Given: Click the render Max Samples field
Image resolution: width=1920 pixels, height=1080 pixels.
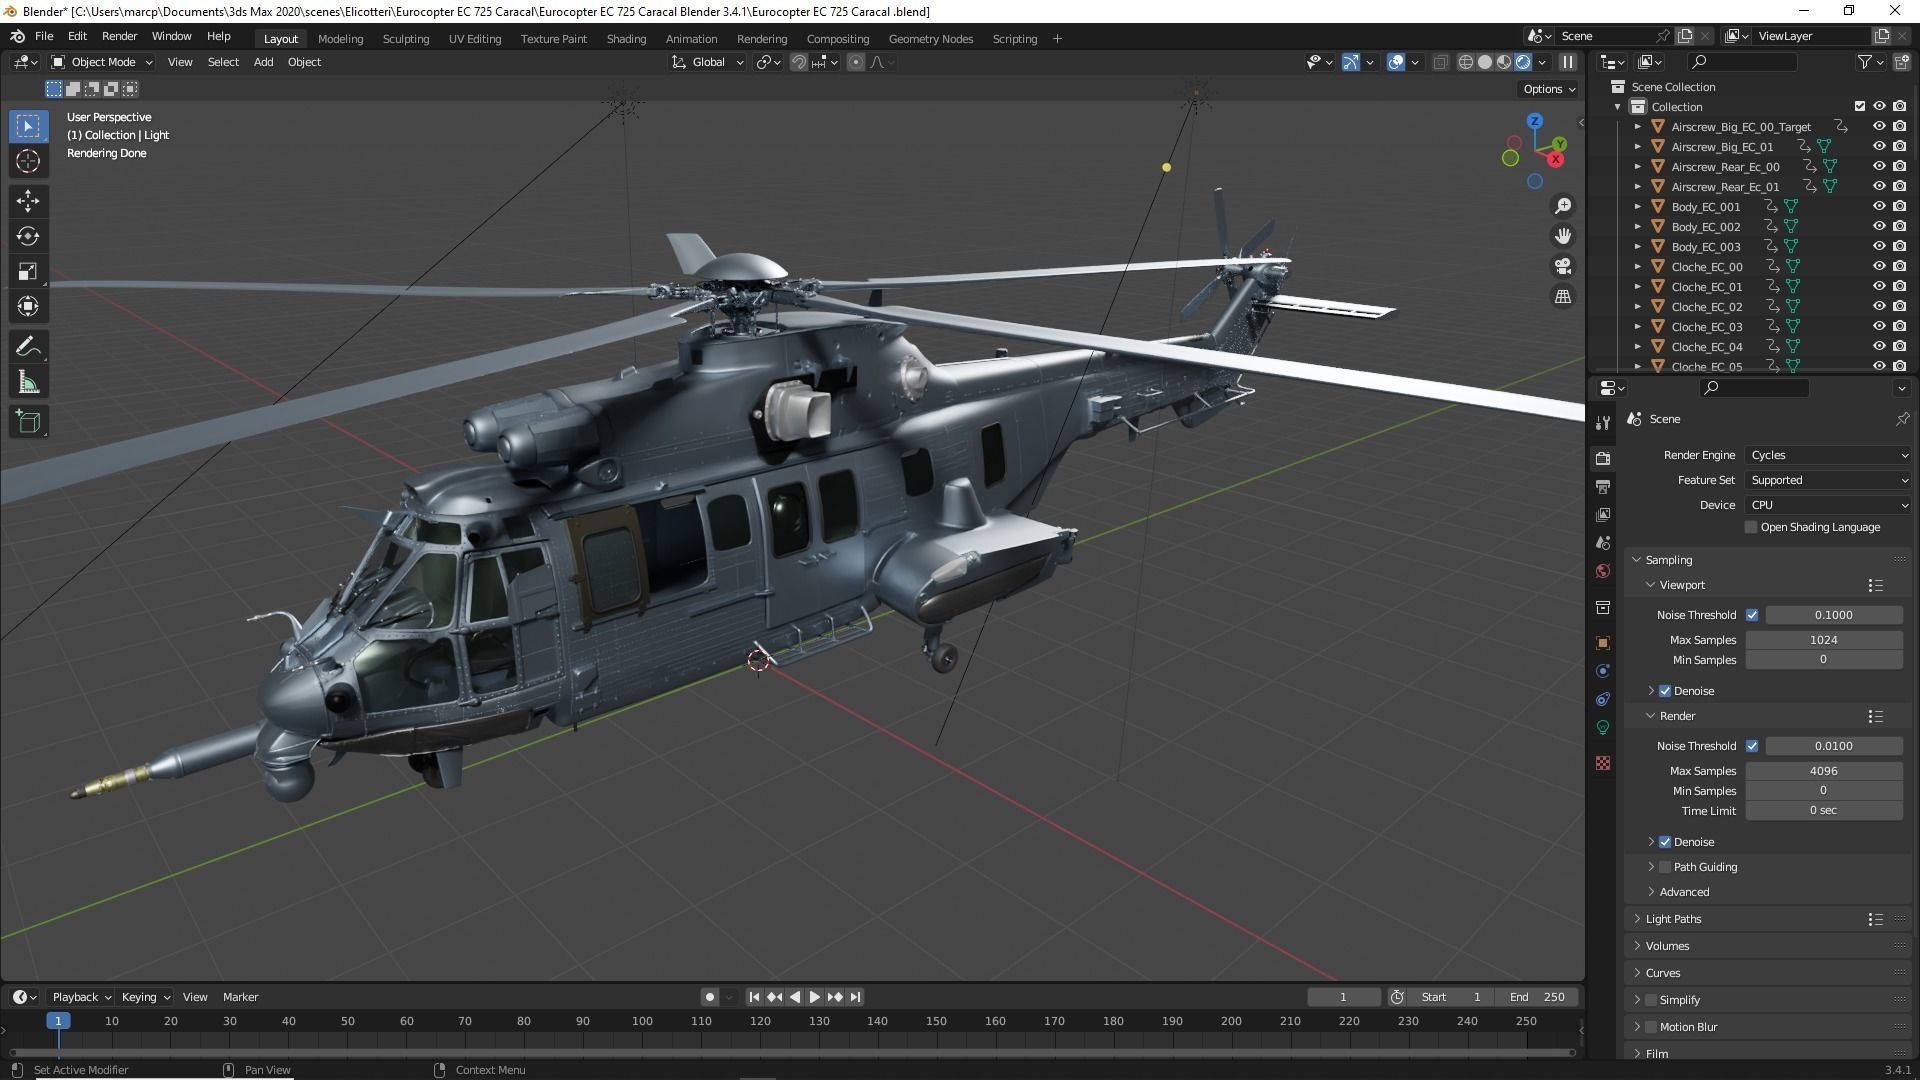Looking at the screenshot, I should [1823, 771].
